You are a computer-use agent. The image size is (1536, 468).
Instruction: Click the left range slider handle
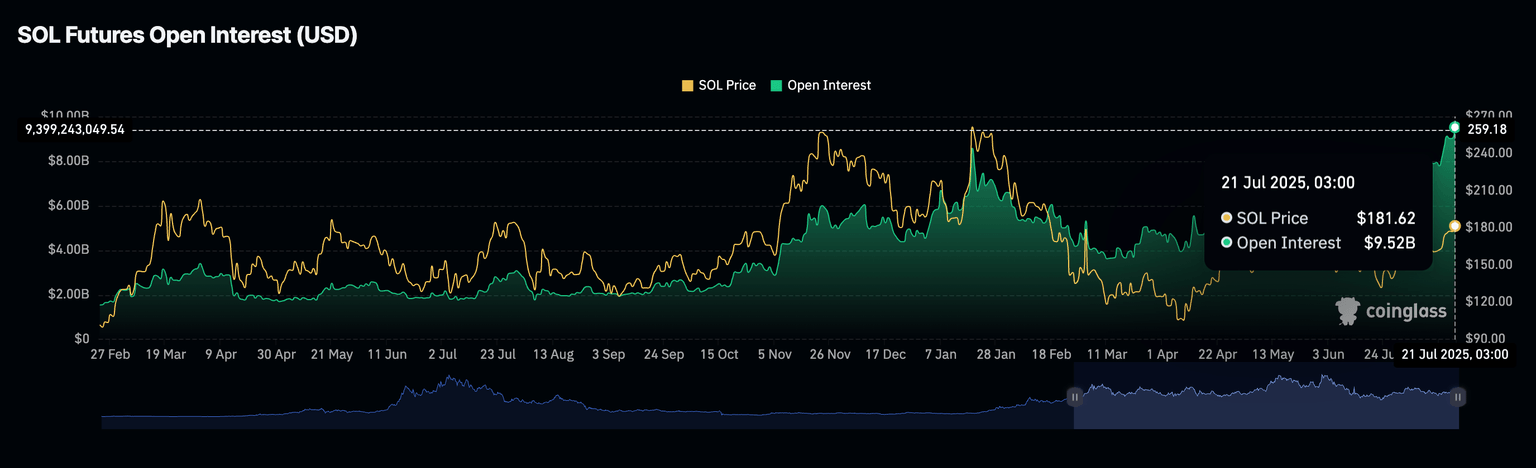click(1075, 397)
